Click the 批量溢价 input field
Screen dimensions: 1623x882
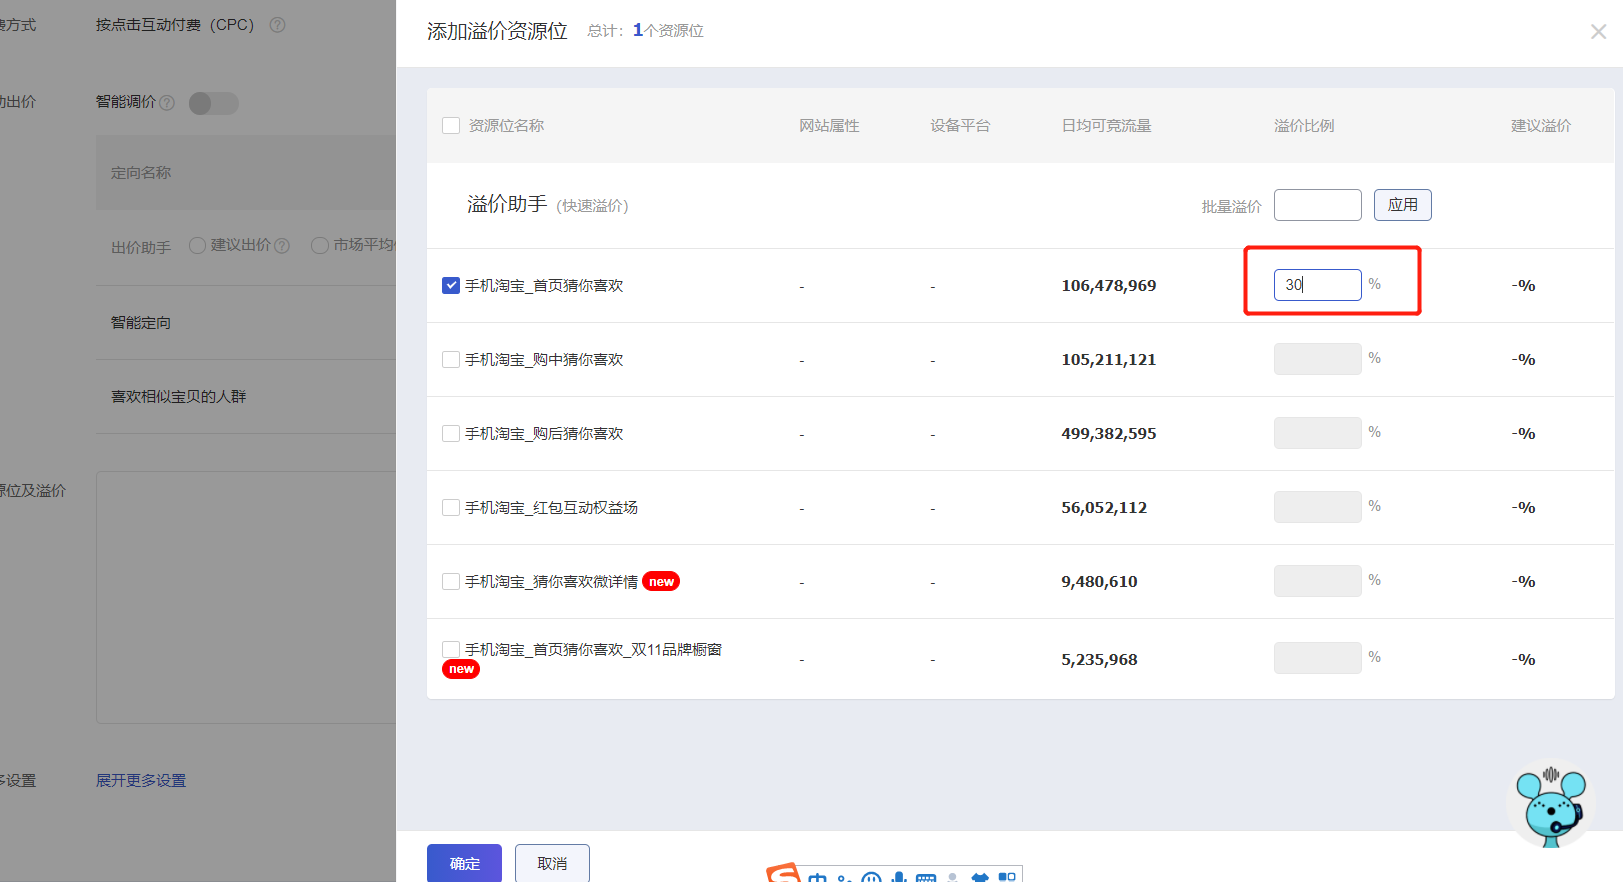(1317, 205)
